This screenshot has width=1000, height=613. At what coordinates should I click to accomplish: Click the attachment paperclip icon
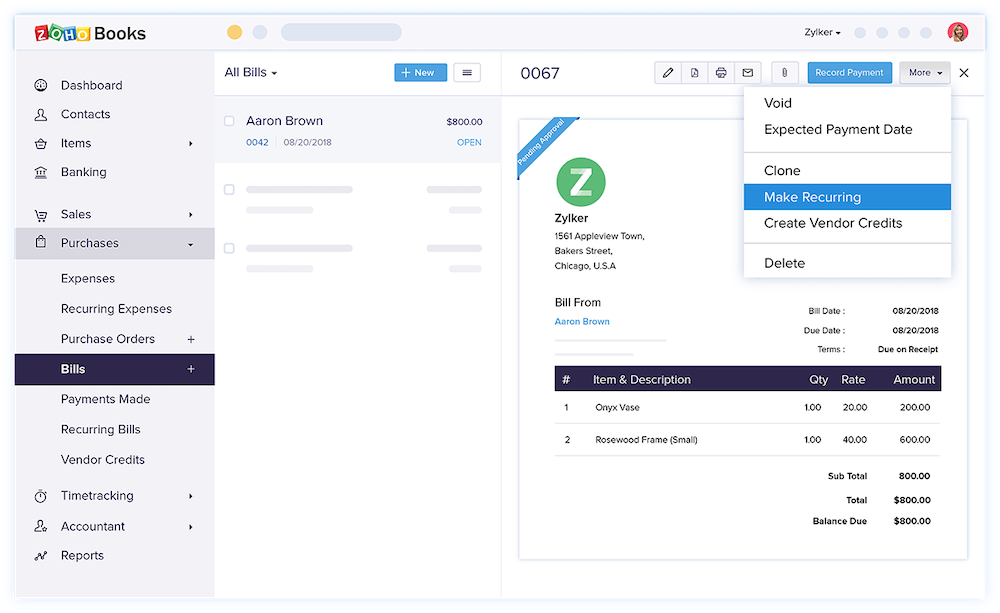pos(784,73)
